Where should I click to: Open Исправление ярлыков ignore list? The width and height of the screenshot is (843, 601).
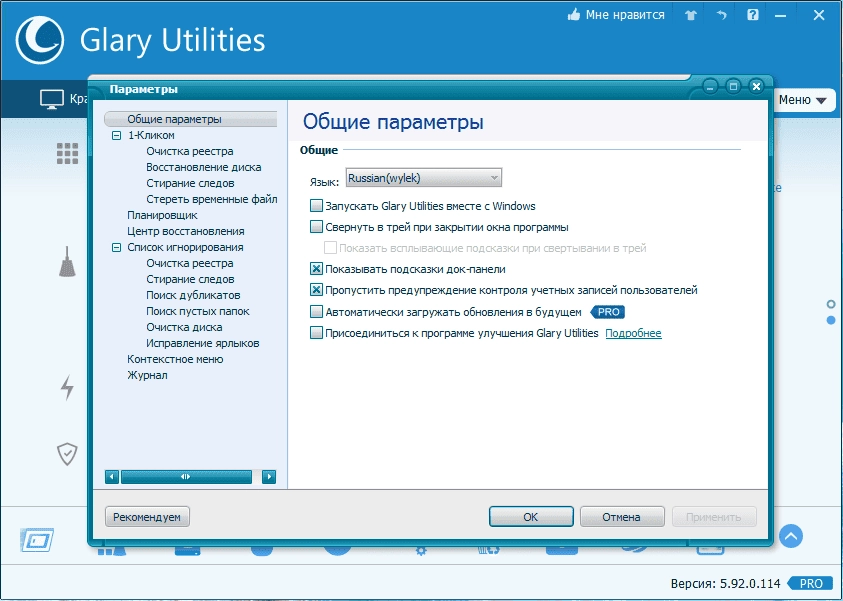pos(203,343)
